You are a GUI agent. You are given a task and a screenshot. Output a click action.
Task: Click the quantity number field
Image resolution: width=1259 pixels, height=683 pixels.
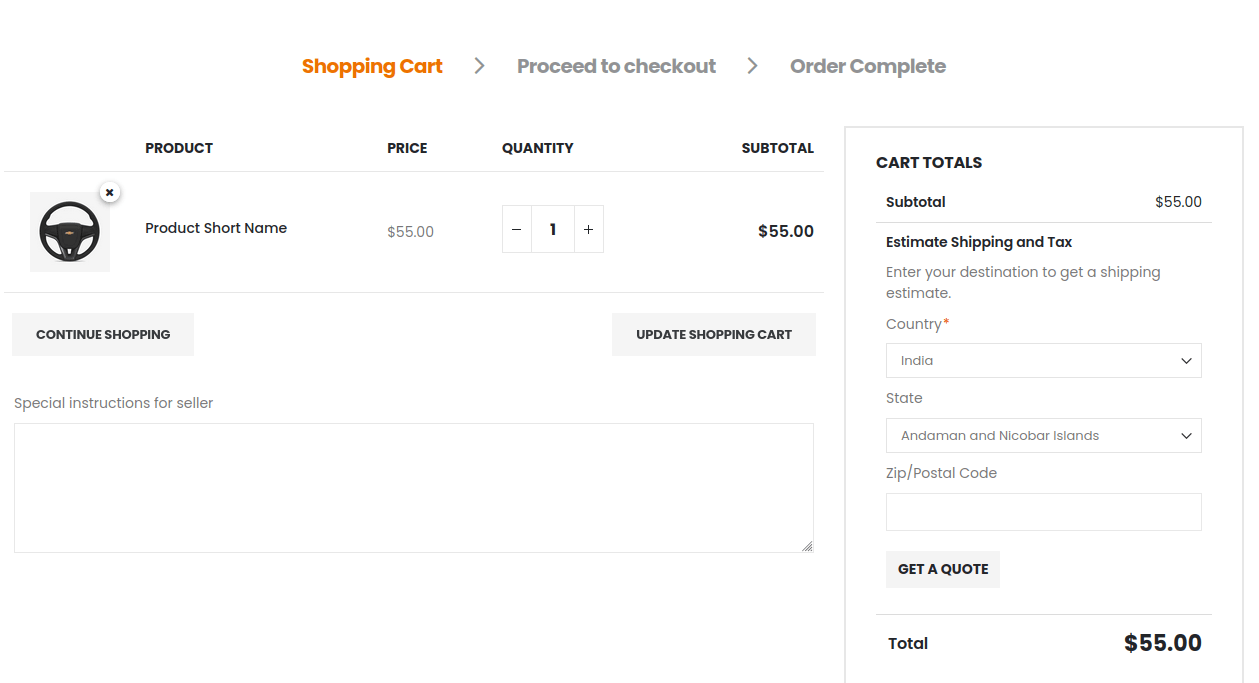coord(552,230)
